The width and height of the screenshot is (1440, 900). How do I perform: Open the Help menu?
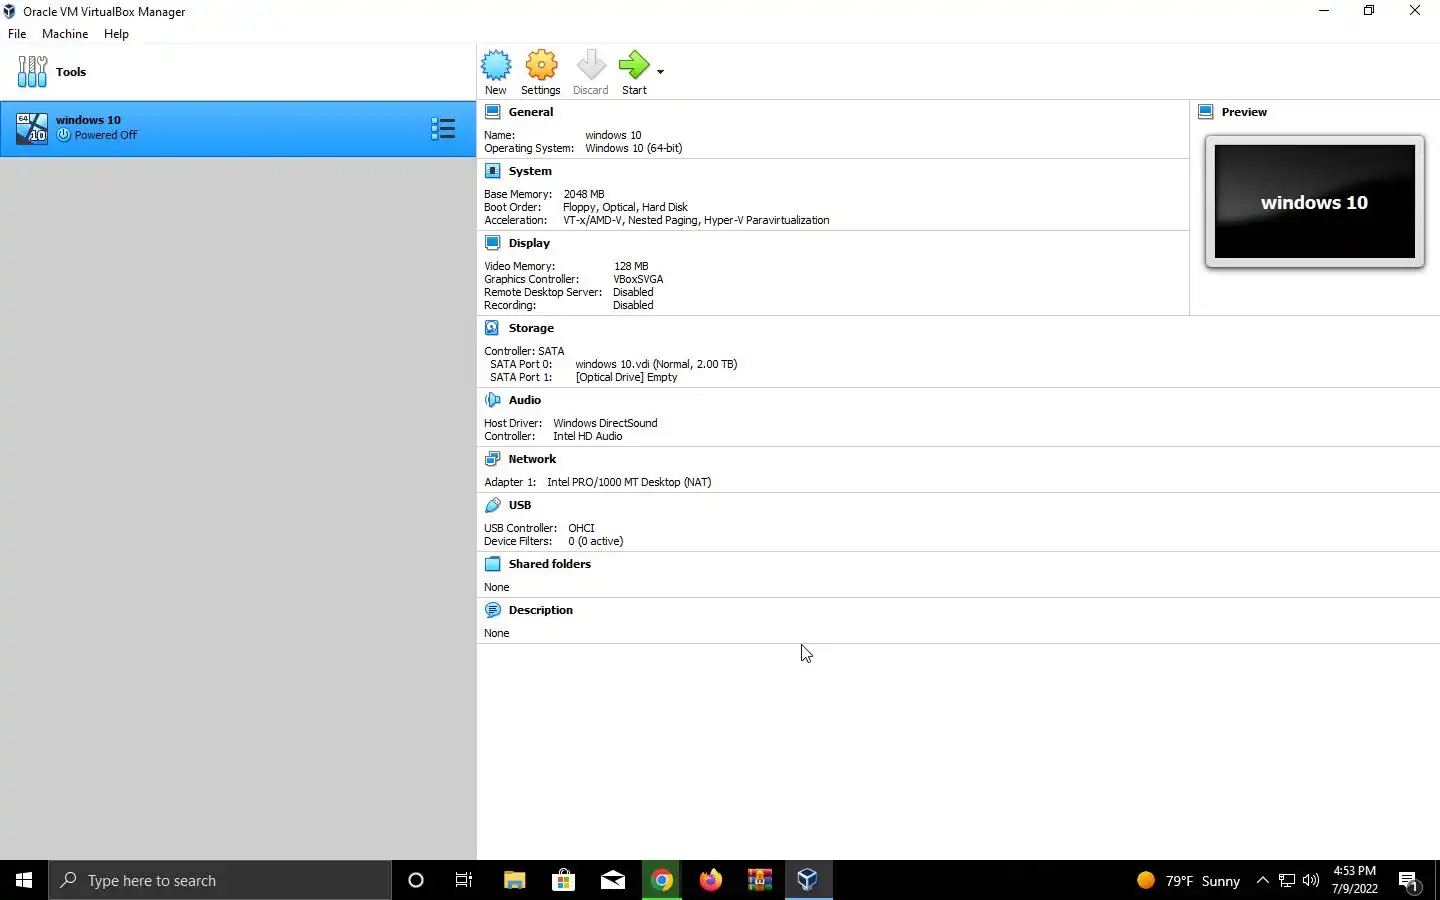coord(116,34)
